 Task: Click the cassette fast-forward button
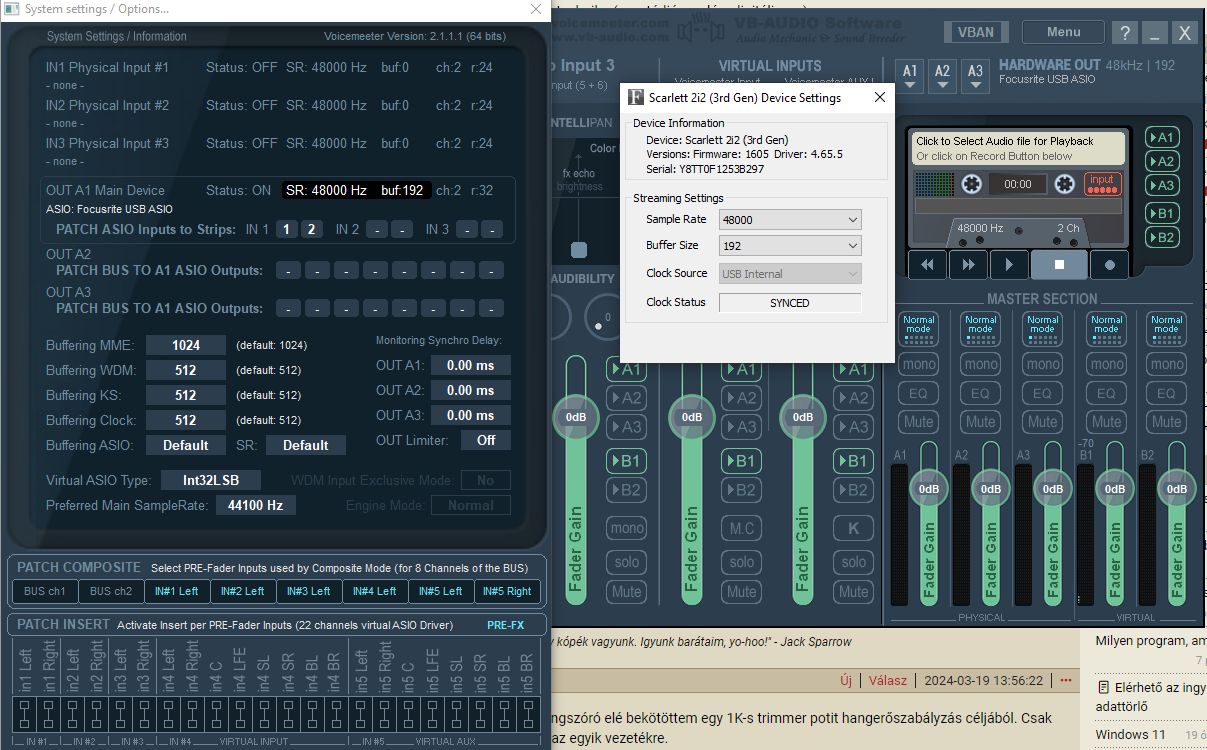click(968, 264)
